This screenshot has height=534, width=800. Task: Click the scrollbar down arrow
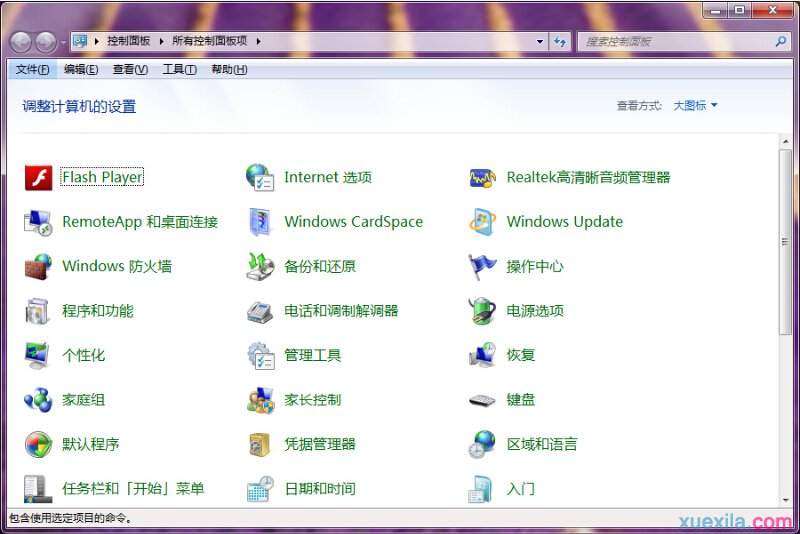pyautogui.click(x=785, y=500)
